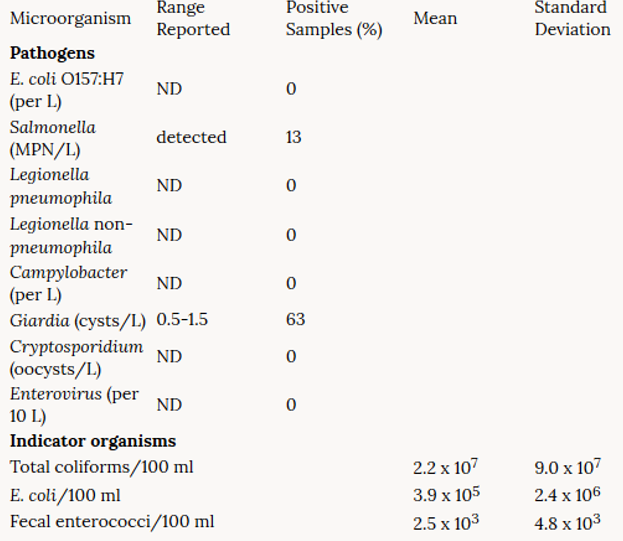Click the Positive Samples (%) header
This screenshot has height=541, width=623.
[x=334, y=18]
